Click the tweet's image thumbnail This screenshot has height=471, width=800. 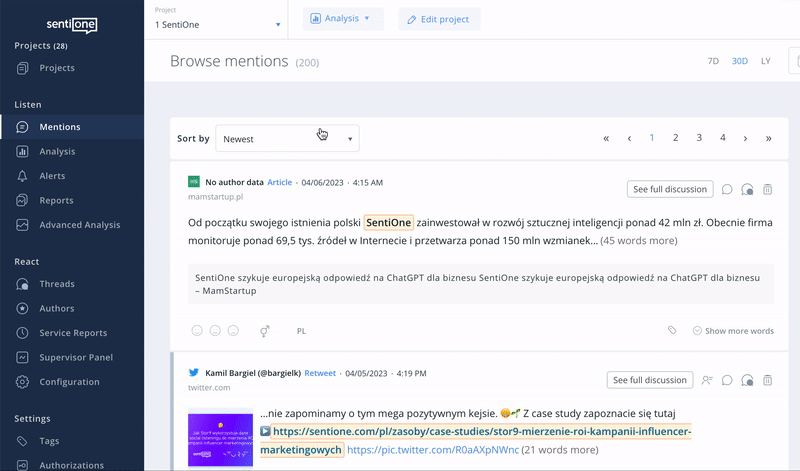pyautogui.click(x=220, y=436)
